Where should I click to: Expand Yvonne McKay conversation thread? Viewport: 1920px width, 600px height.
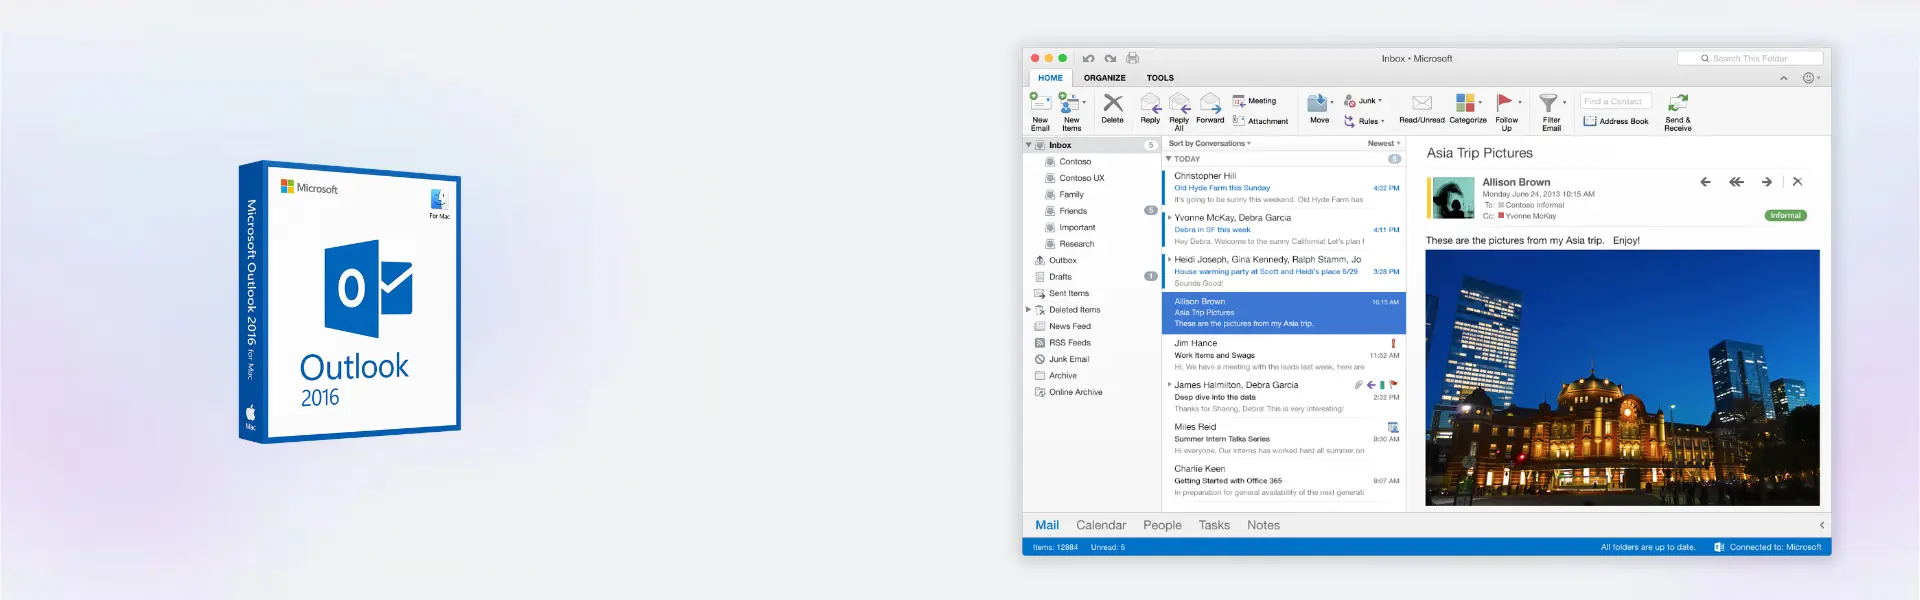pyautogui.click(x=1169, y=217)
